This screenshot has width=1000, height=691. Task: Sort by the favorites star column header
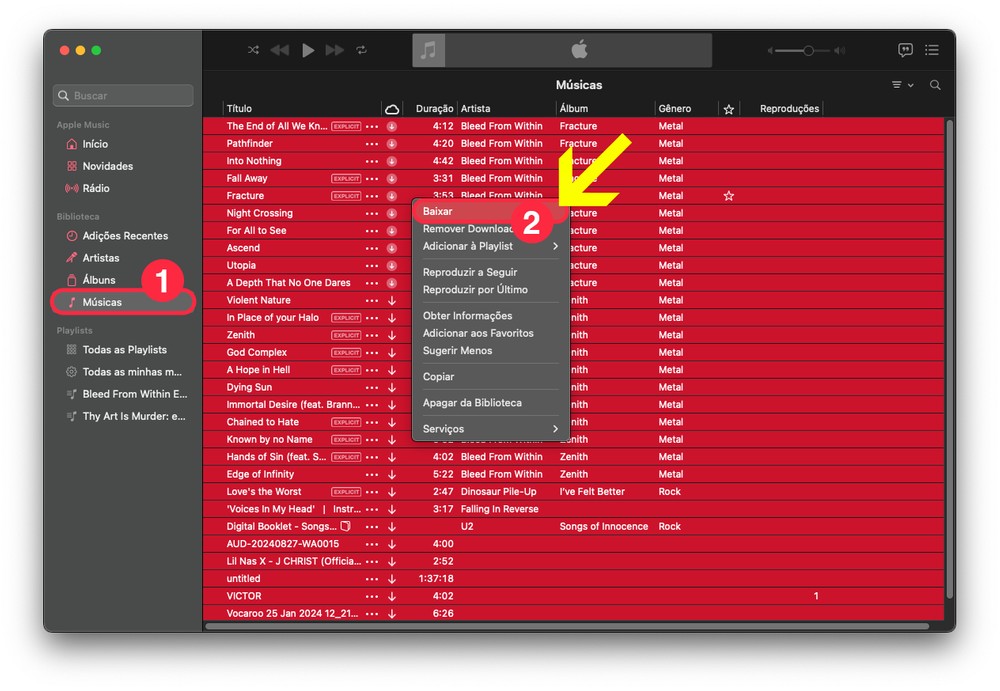tap(729, 109)
